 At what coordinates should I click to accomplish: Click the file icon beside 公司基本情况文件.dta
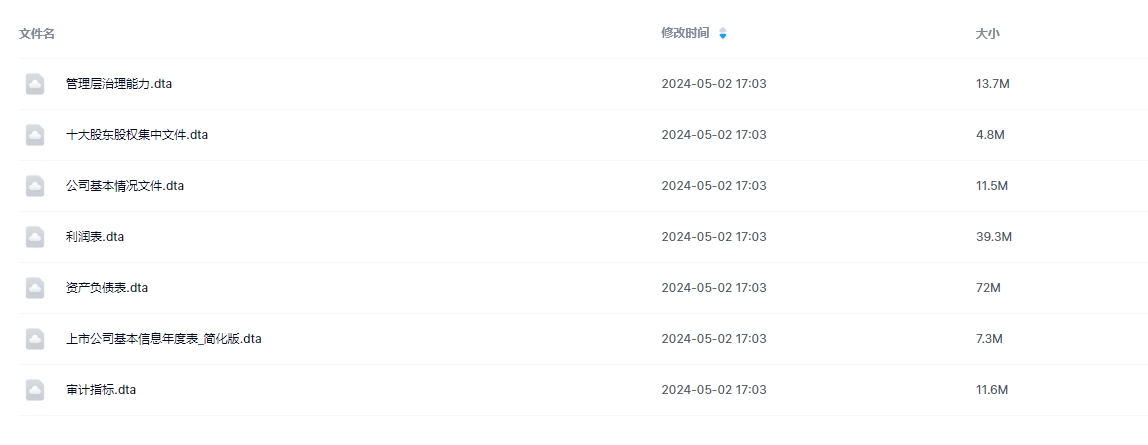pos(35,186)
